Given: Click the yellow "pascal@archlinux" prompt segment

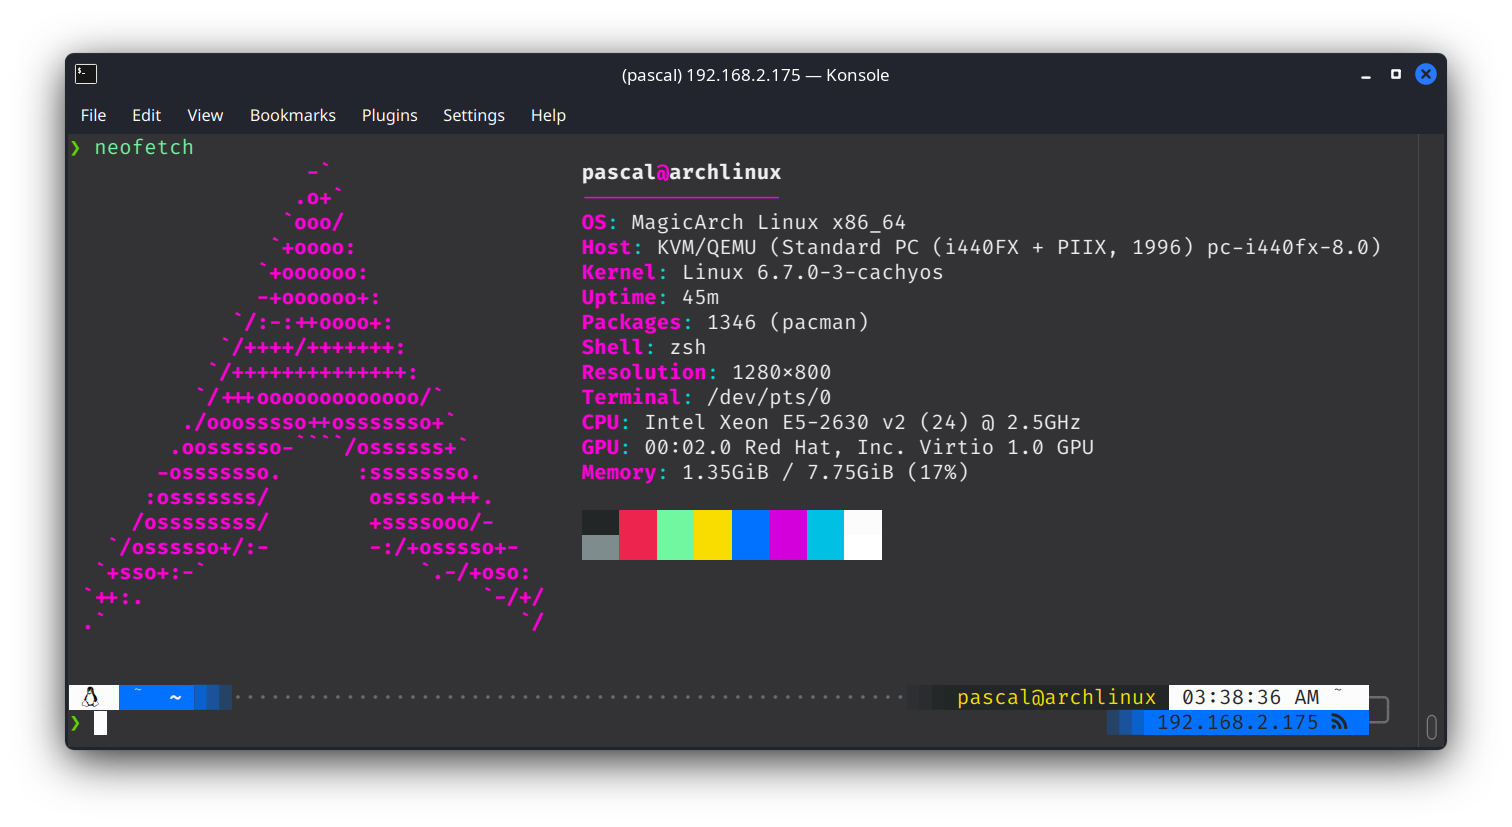Looking at the screenshot, I should point(1056,697).
